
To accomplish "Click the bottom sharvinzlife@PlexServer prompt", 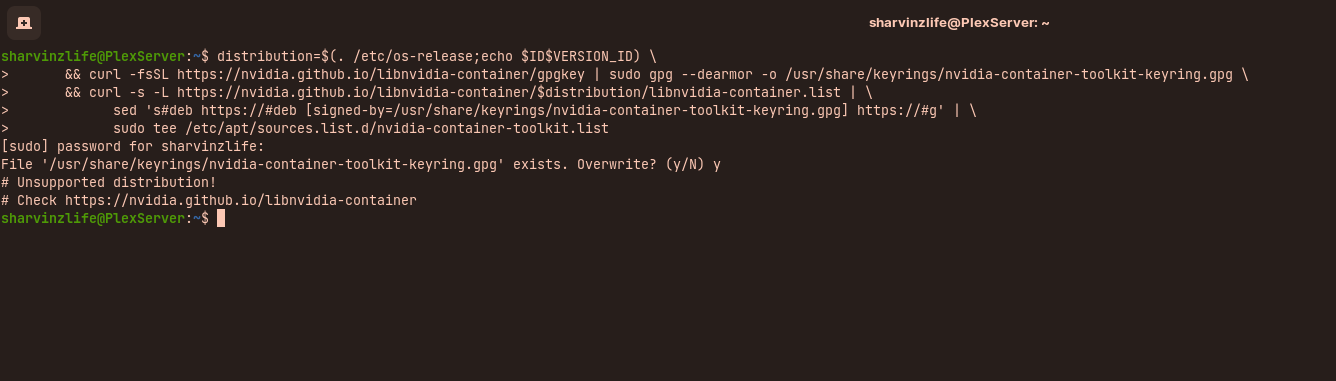I will coord(94,218).
